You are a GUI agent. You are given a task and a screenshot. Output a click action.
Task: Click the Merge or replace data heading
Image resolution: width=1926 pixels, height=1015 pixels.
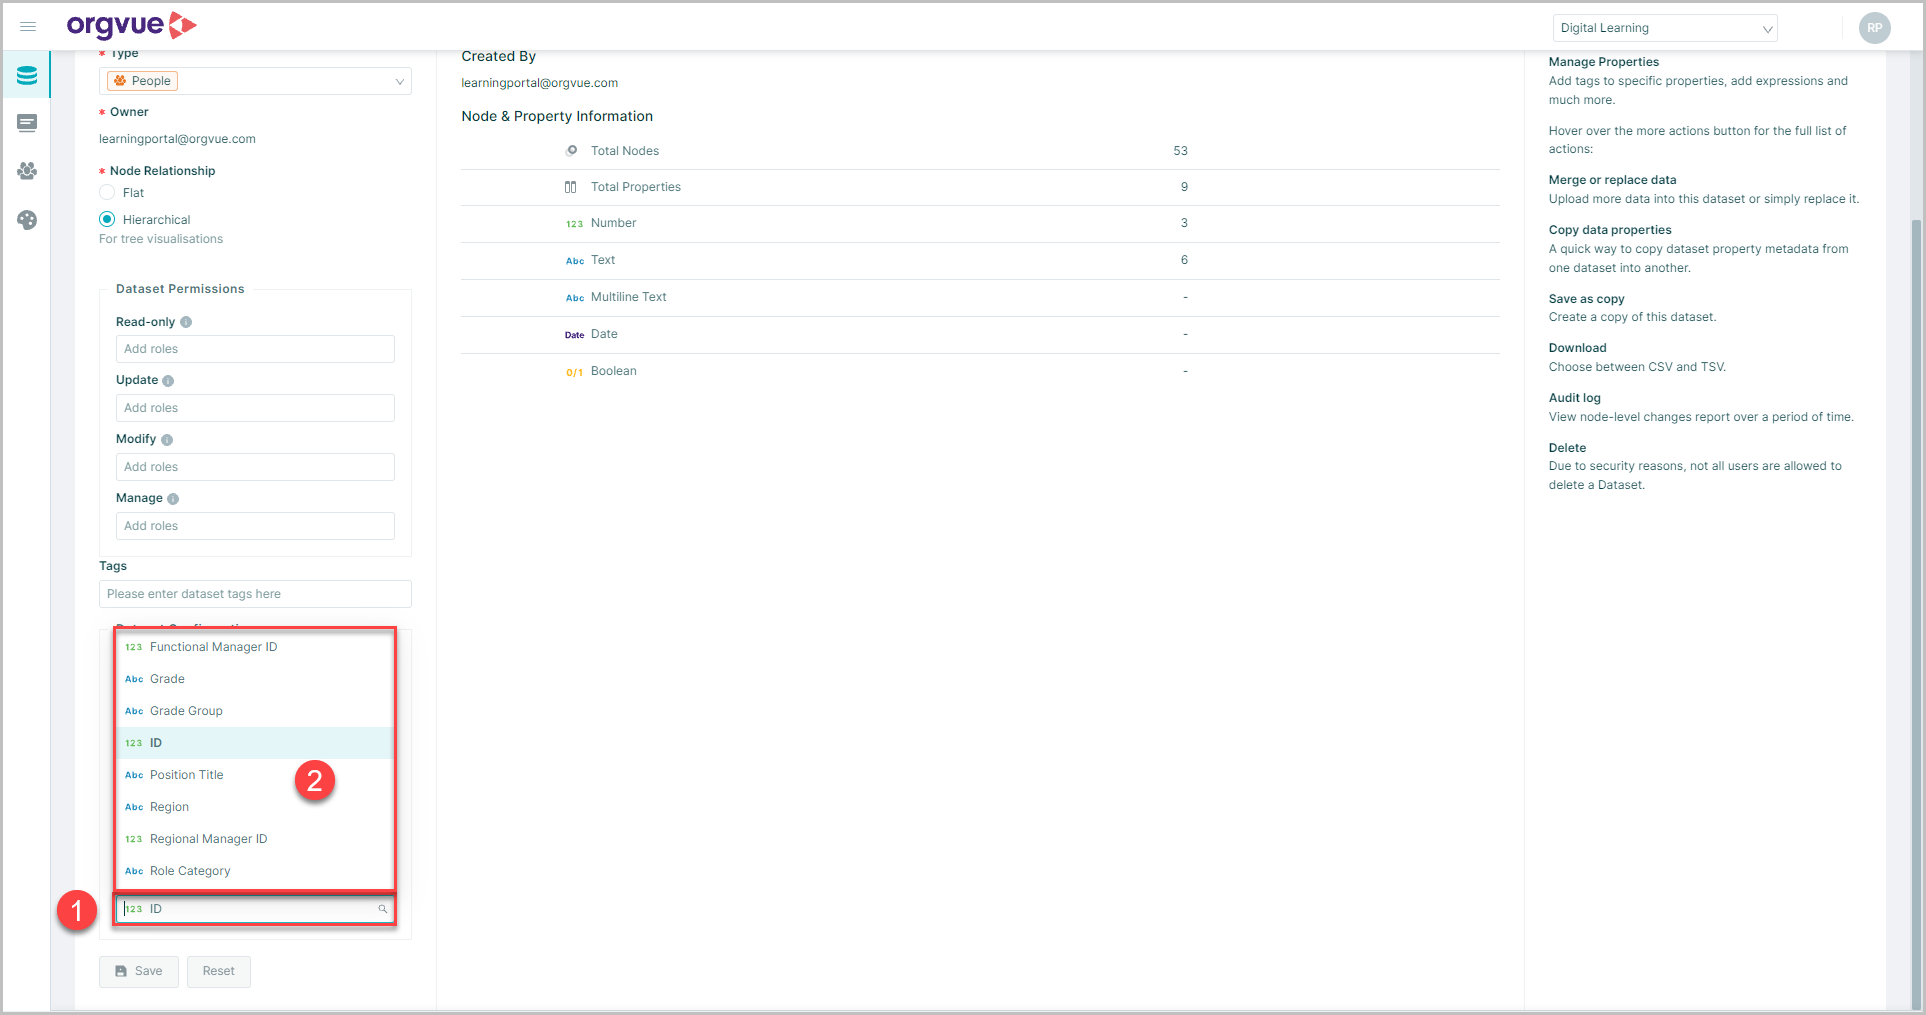[x=1613, y=180]
